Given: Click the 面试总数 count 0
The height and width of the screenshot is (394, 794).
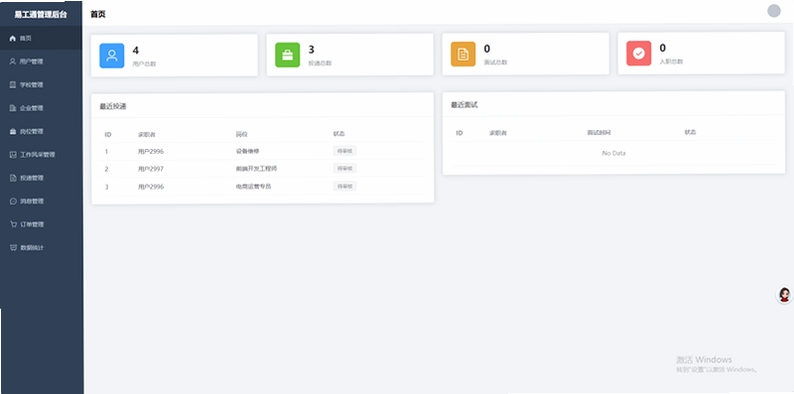Looking at the screenshot, I should [487, 49].
